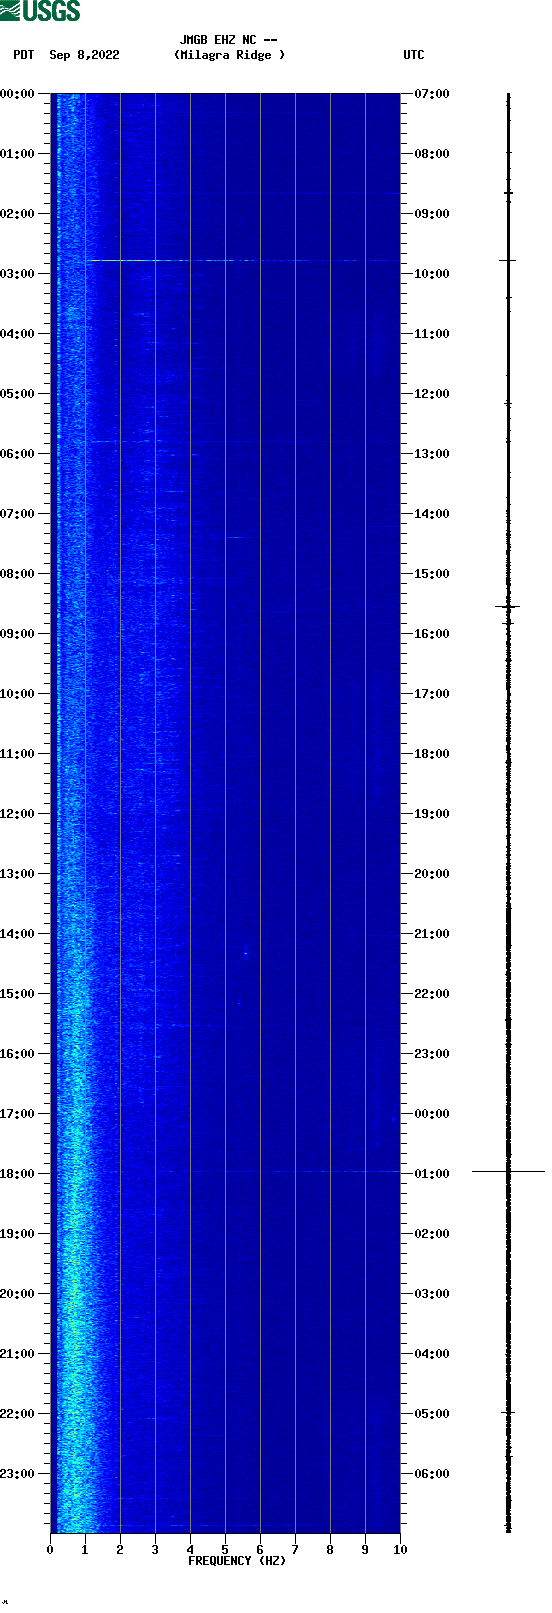Click the '07:00' UTC time label

pyautogui.click(x=432, y=94)
